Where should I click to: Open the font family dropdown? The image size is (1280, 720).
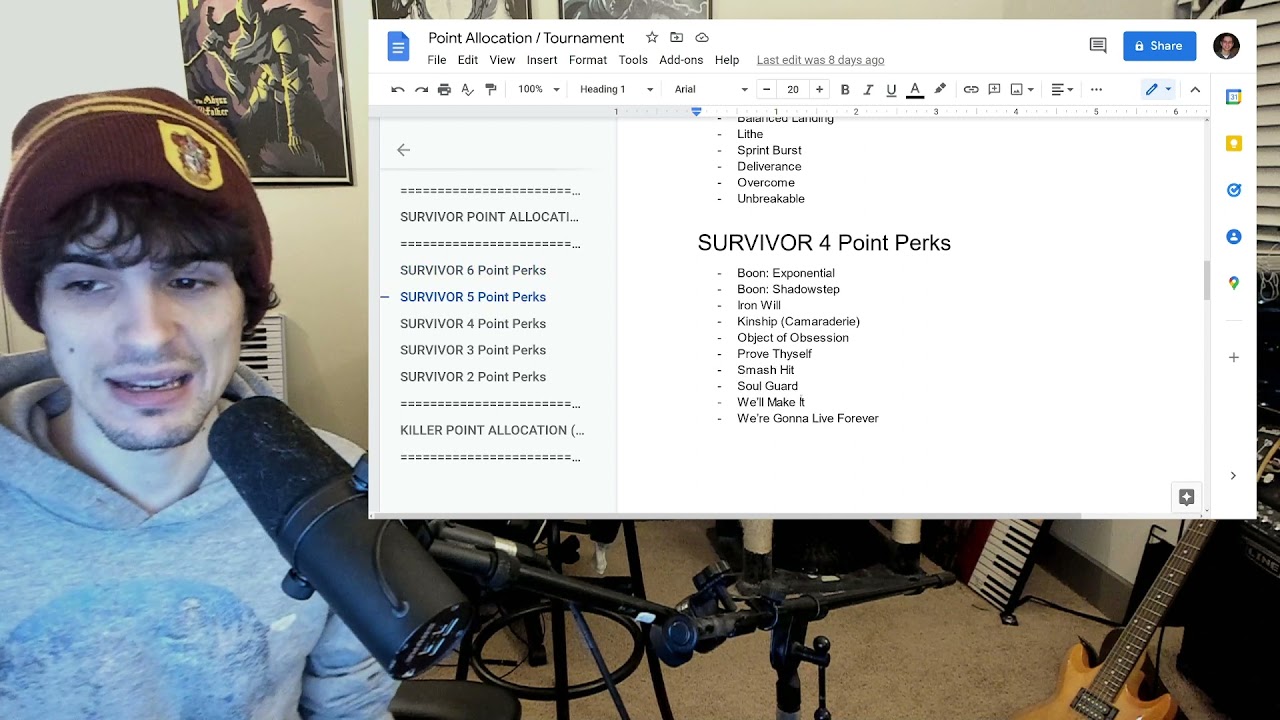(x=706, y=89)
